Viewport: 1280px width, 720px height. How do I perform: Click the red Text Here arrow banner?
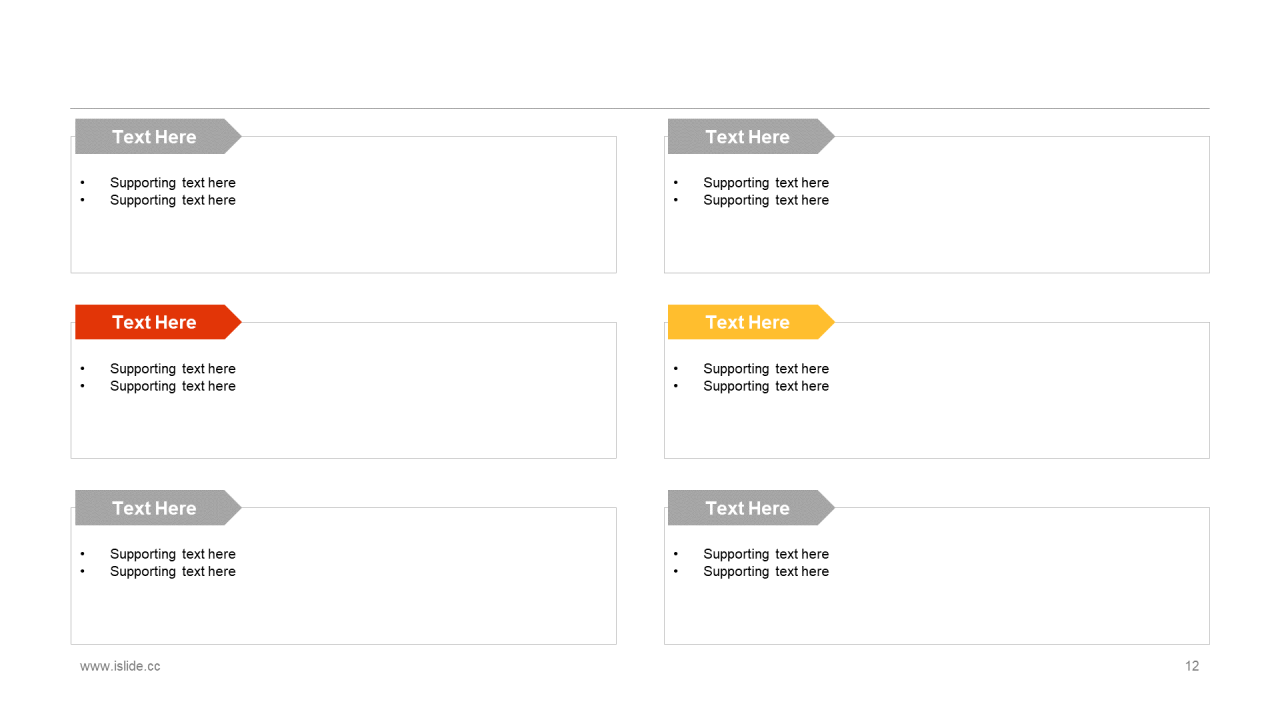point(158,322)
